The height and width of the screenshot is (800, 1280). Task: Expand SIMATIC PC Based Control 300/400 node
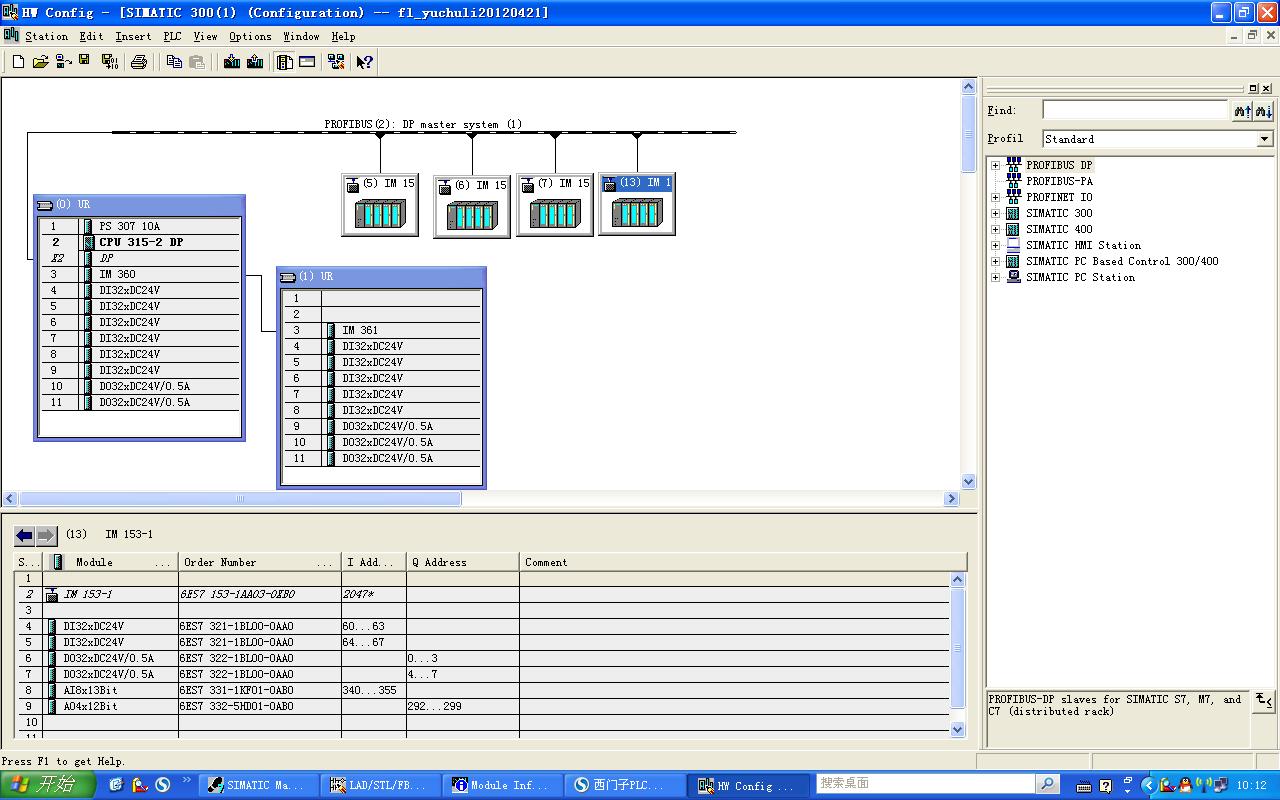point(995,261)
